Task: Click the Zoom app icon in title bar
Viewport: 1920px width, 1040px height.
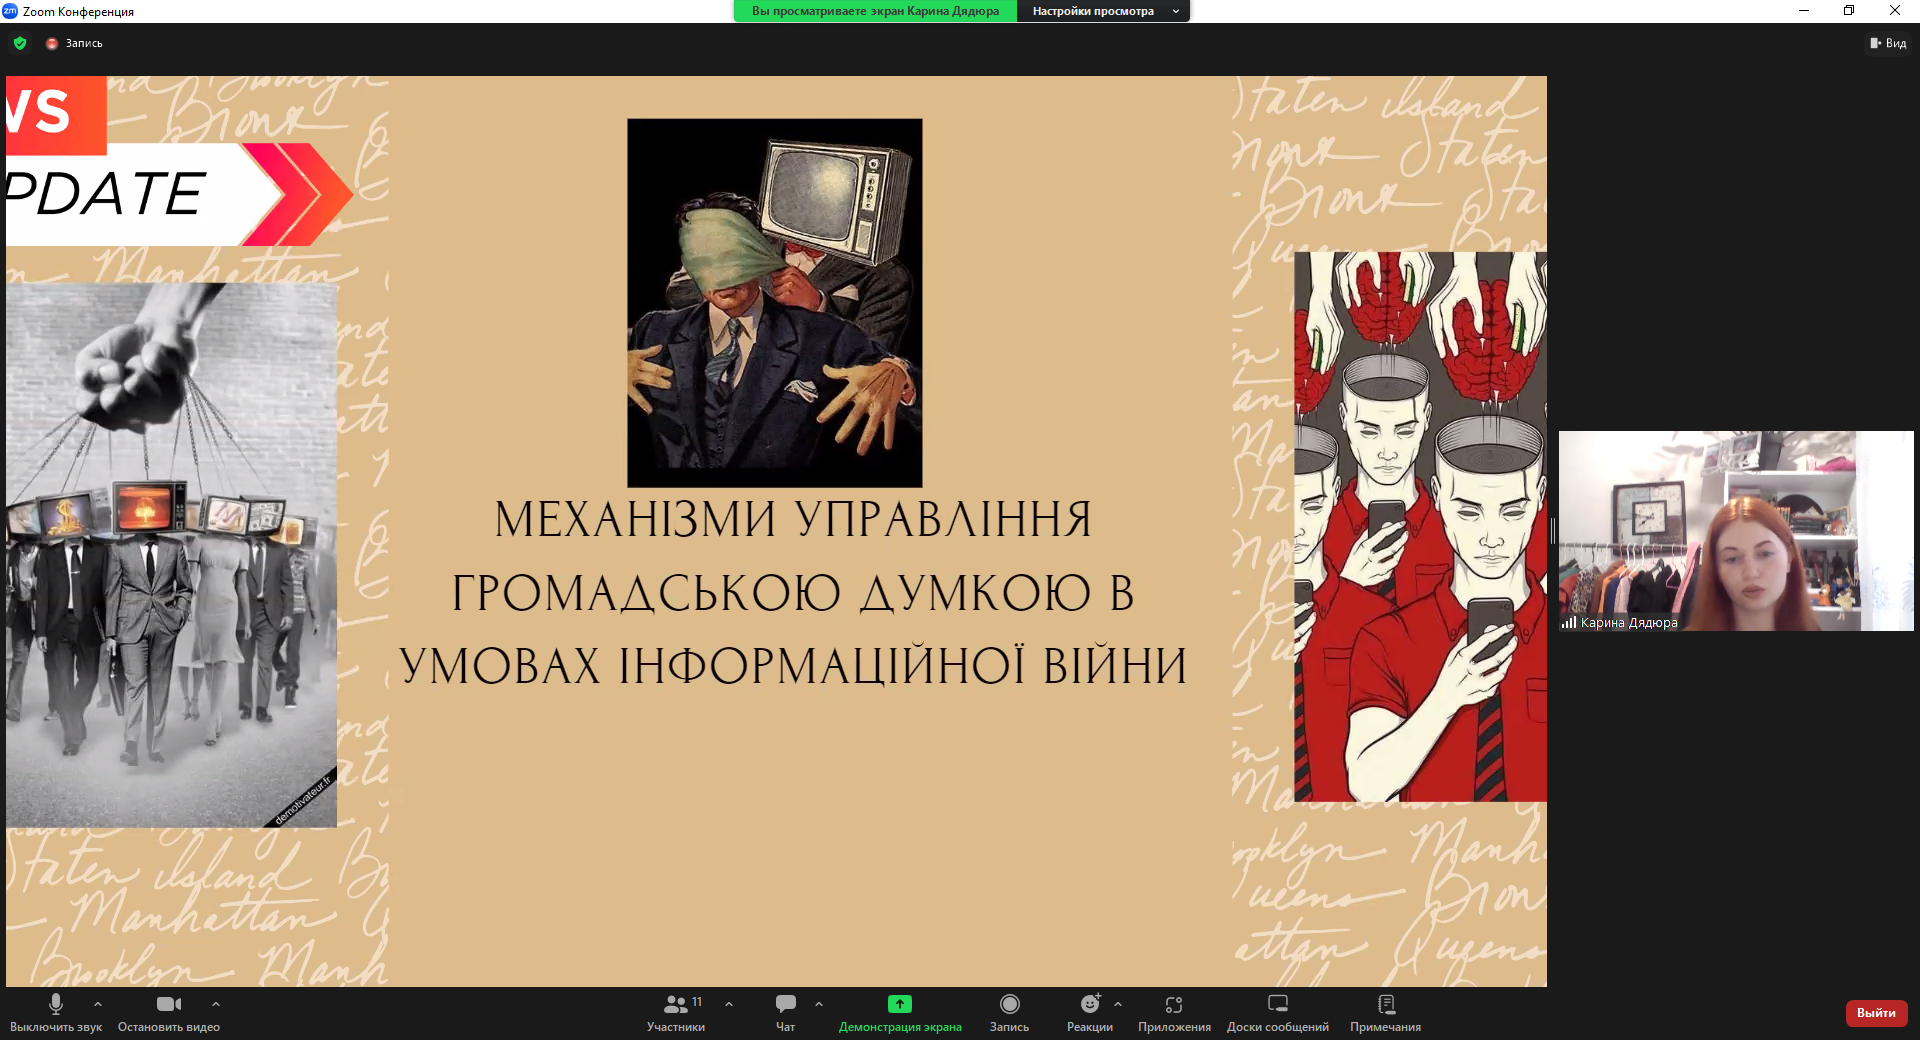Action: 10,11
